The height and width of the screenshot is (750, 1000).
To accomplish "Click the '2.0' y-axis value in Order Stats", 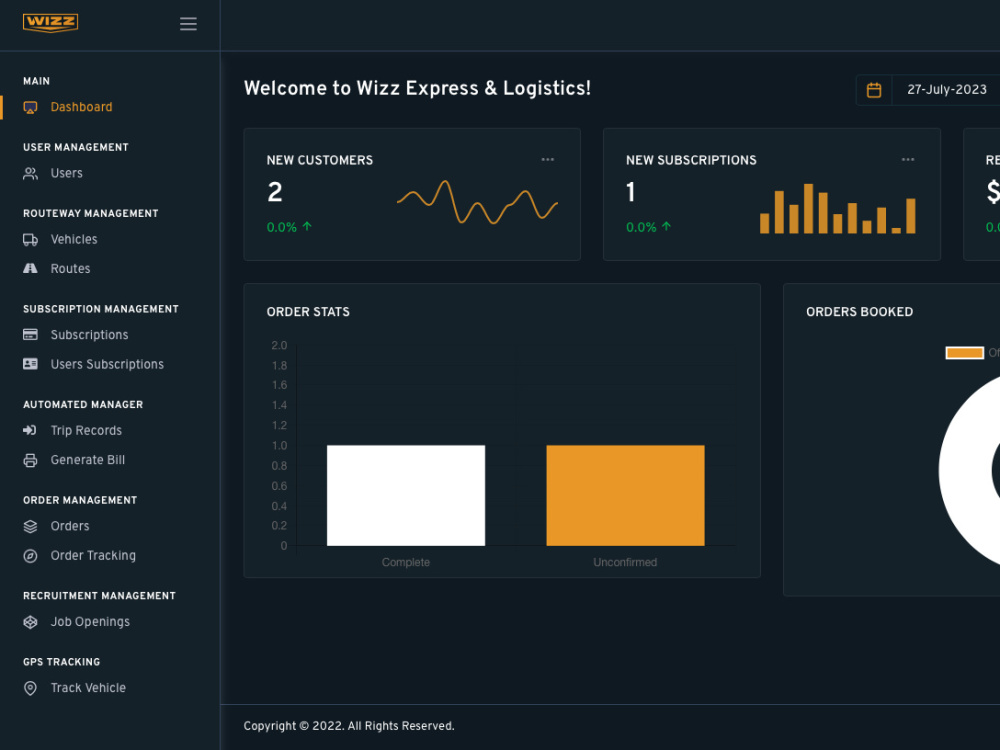I will [279, 346].
